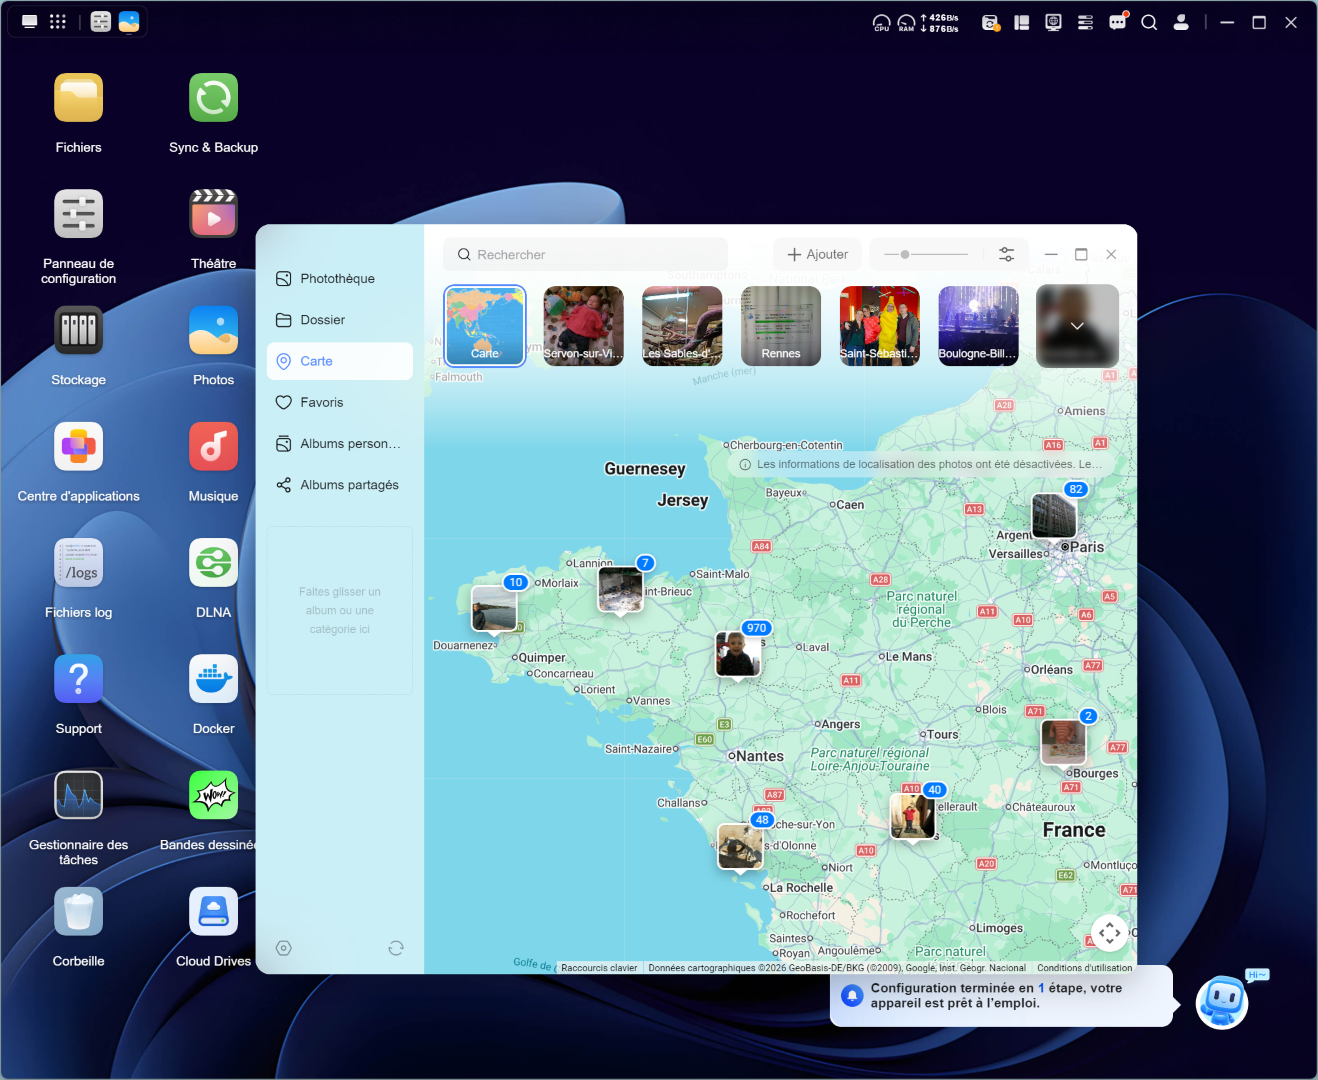Image resolution: width=1318 pixels, height=1080 pixels.
Task: Open the Servon-sur-Vi… location thumbnail
Action: pos(584,326)
